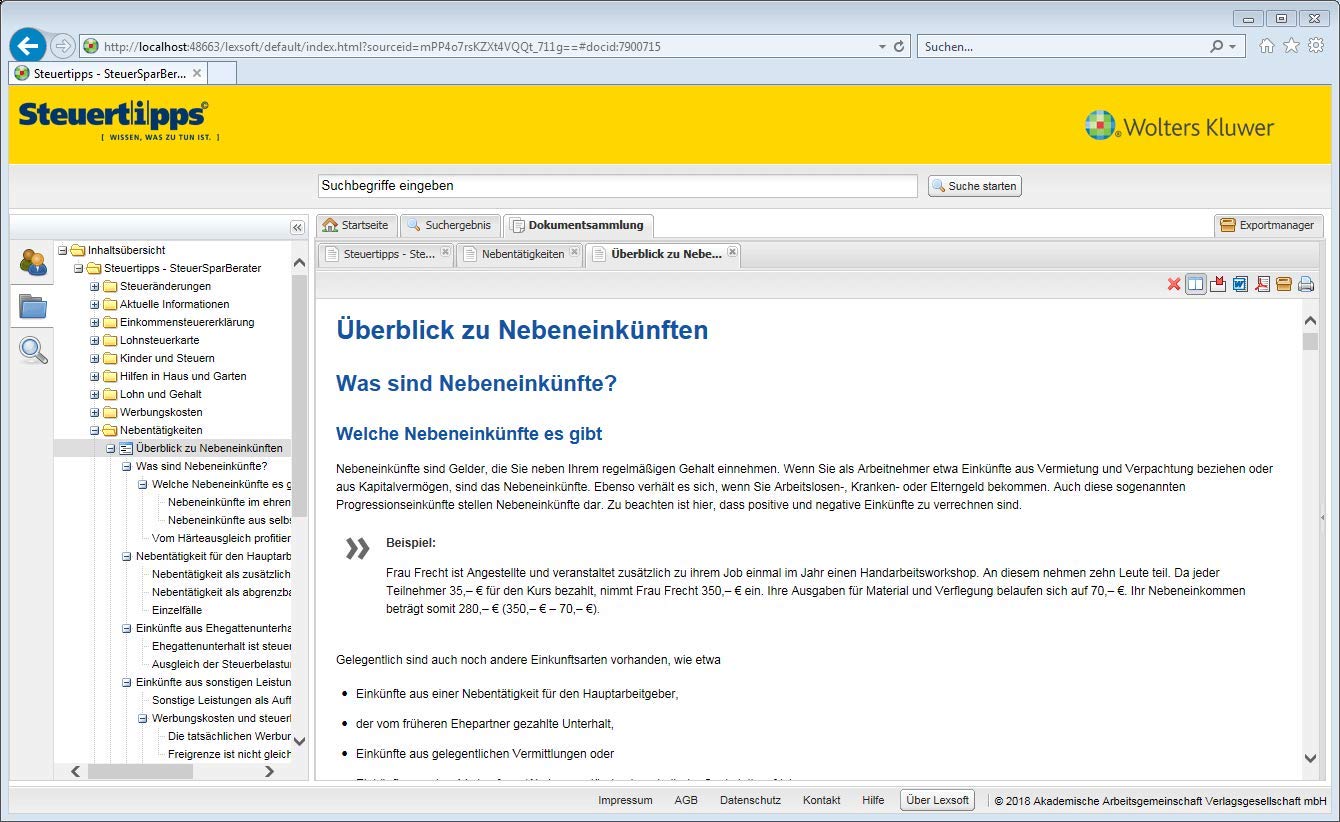Image resolution: width=1340 pixels, height=822 pixels.
Task: Expand the Steueränderungen folder
Action: tap(95, 286)
